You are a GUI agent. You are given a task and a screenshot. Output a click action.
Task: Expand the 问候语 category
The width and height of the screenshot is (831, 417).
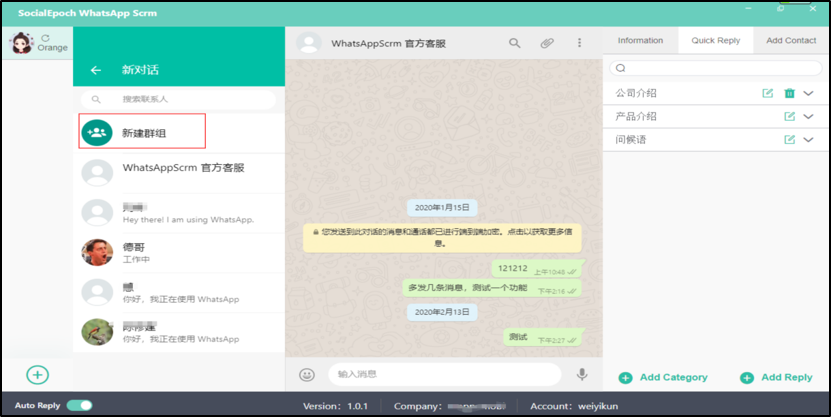[808, 140]
